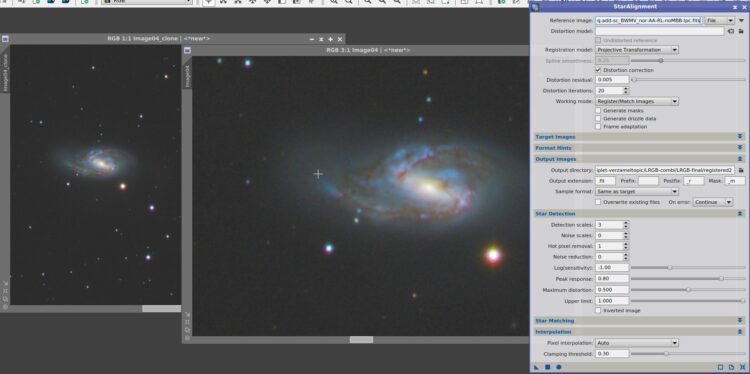The width and height of the screenshot is (750, 374).
Task: Click the Mask field containing _m
Action: pos(735,181)
